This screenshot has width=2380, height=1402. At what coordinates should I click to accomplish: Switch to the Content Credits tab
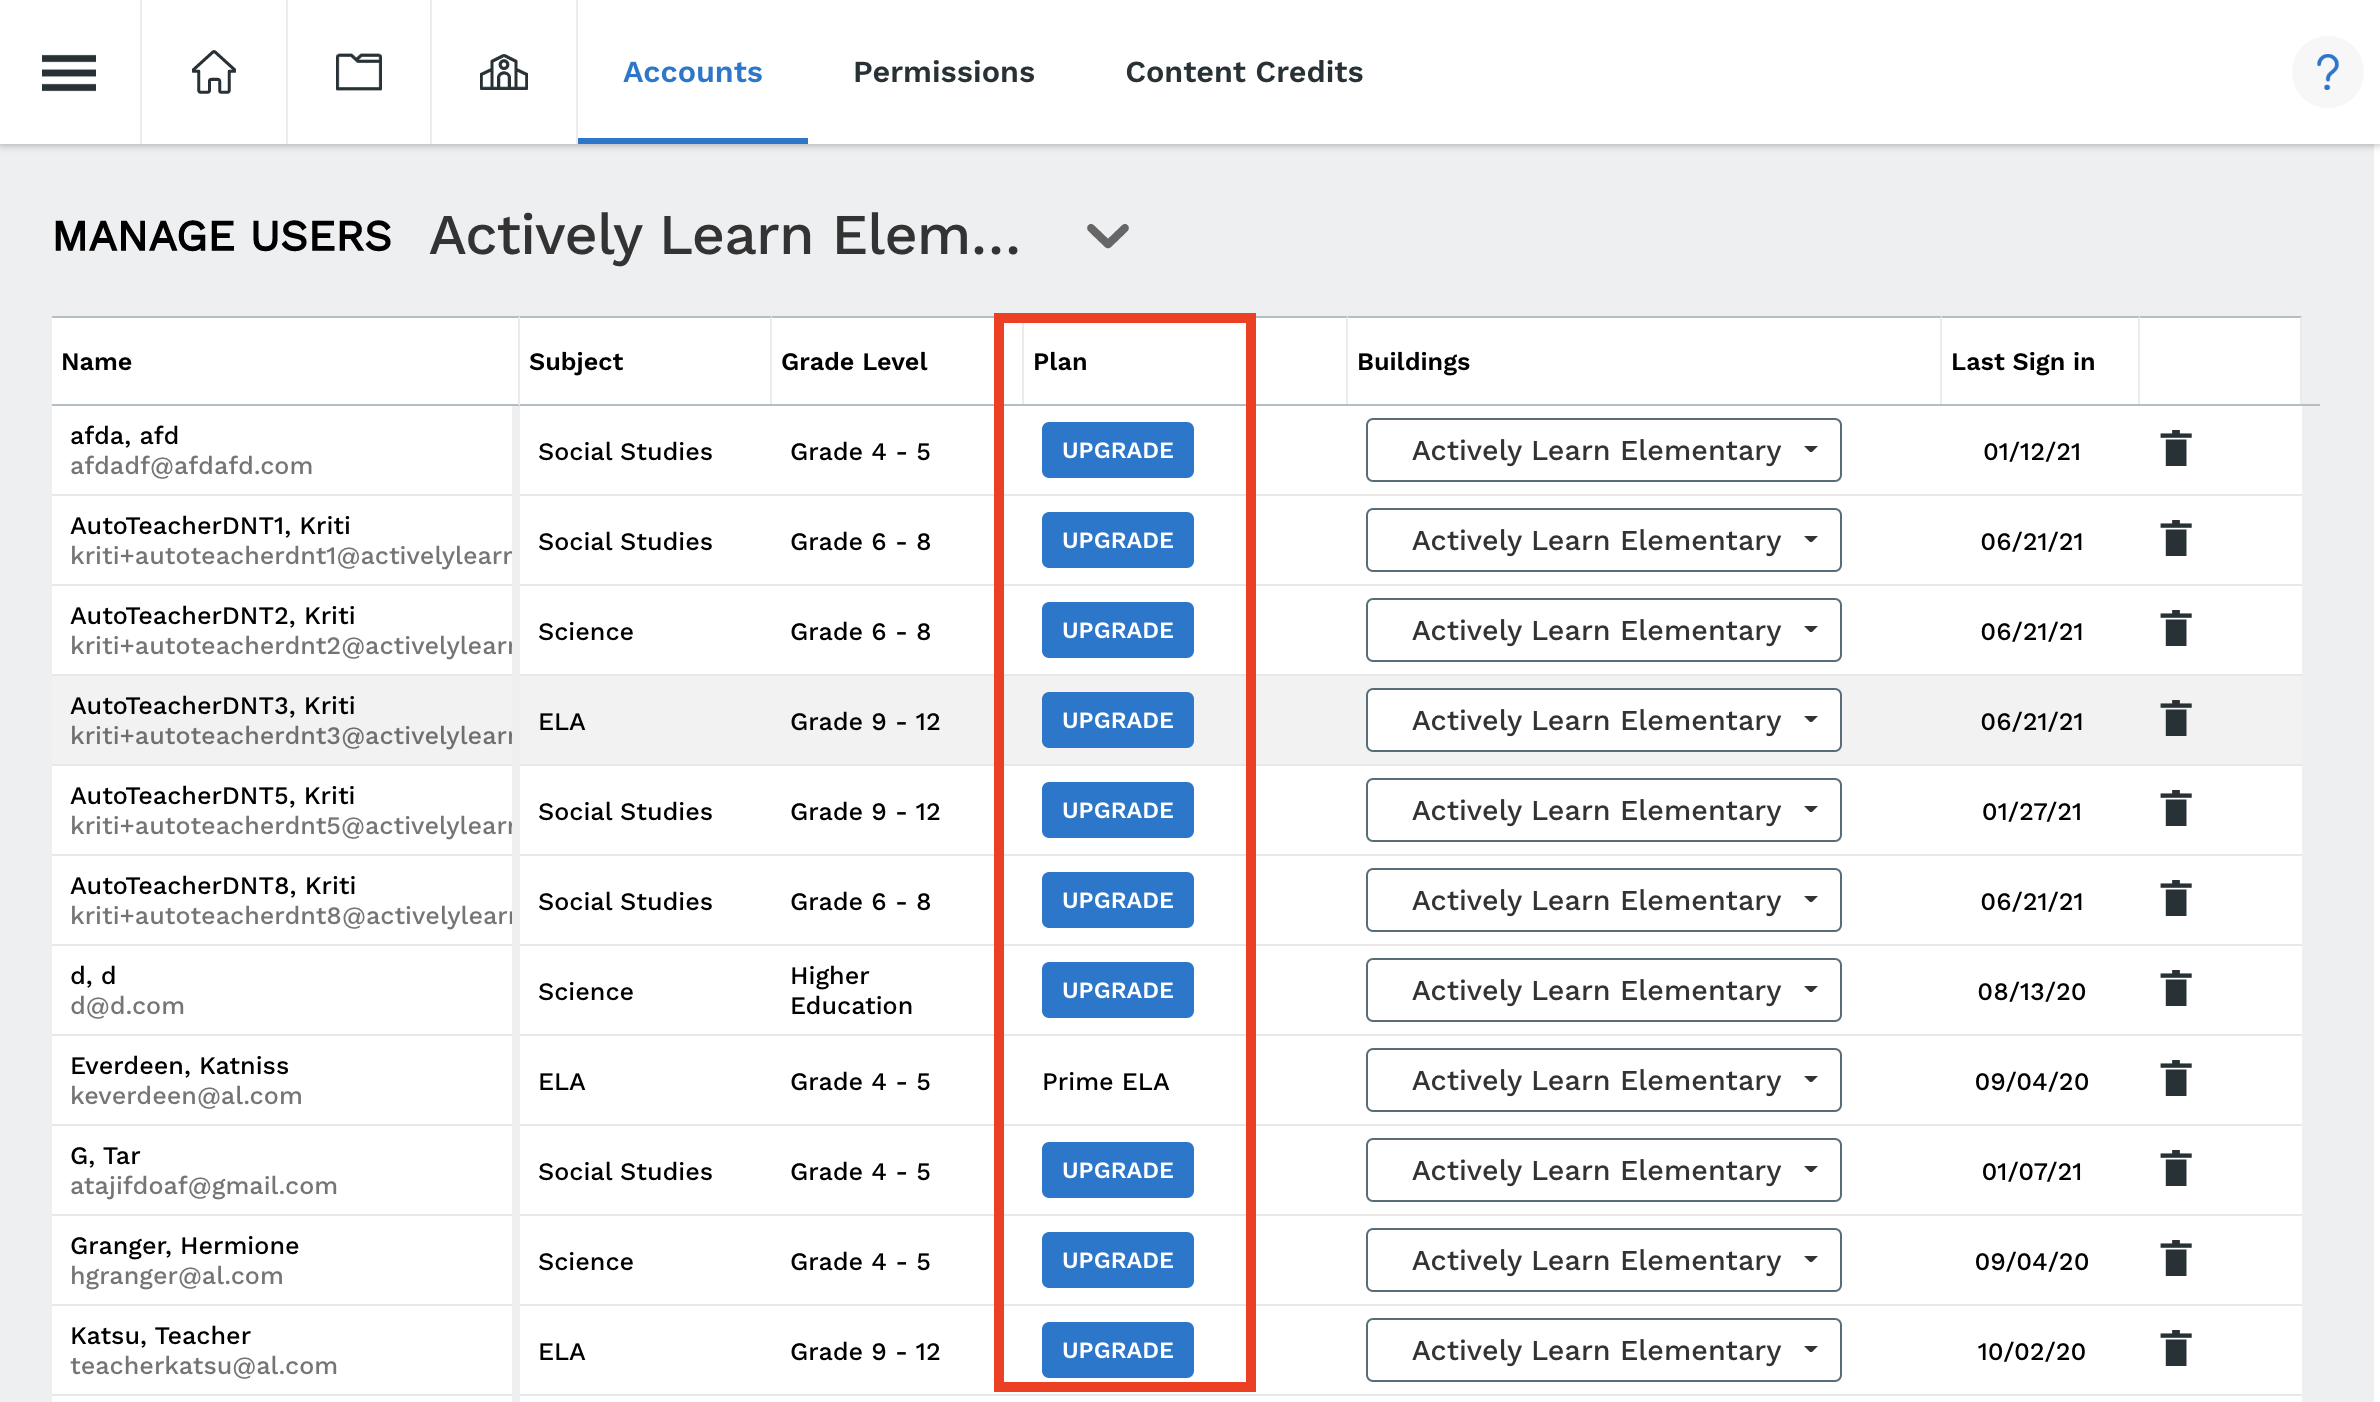point(1244,72)
